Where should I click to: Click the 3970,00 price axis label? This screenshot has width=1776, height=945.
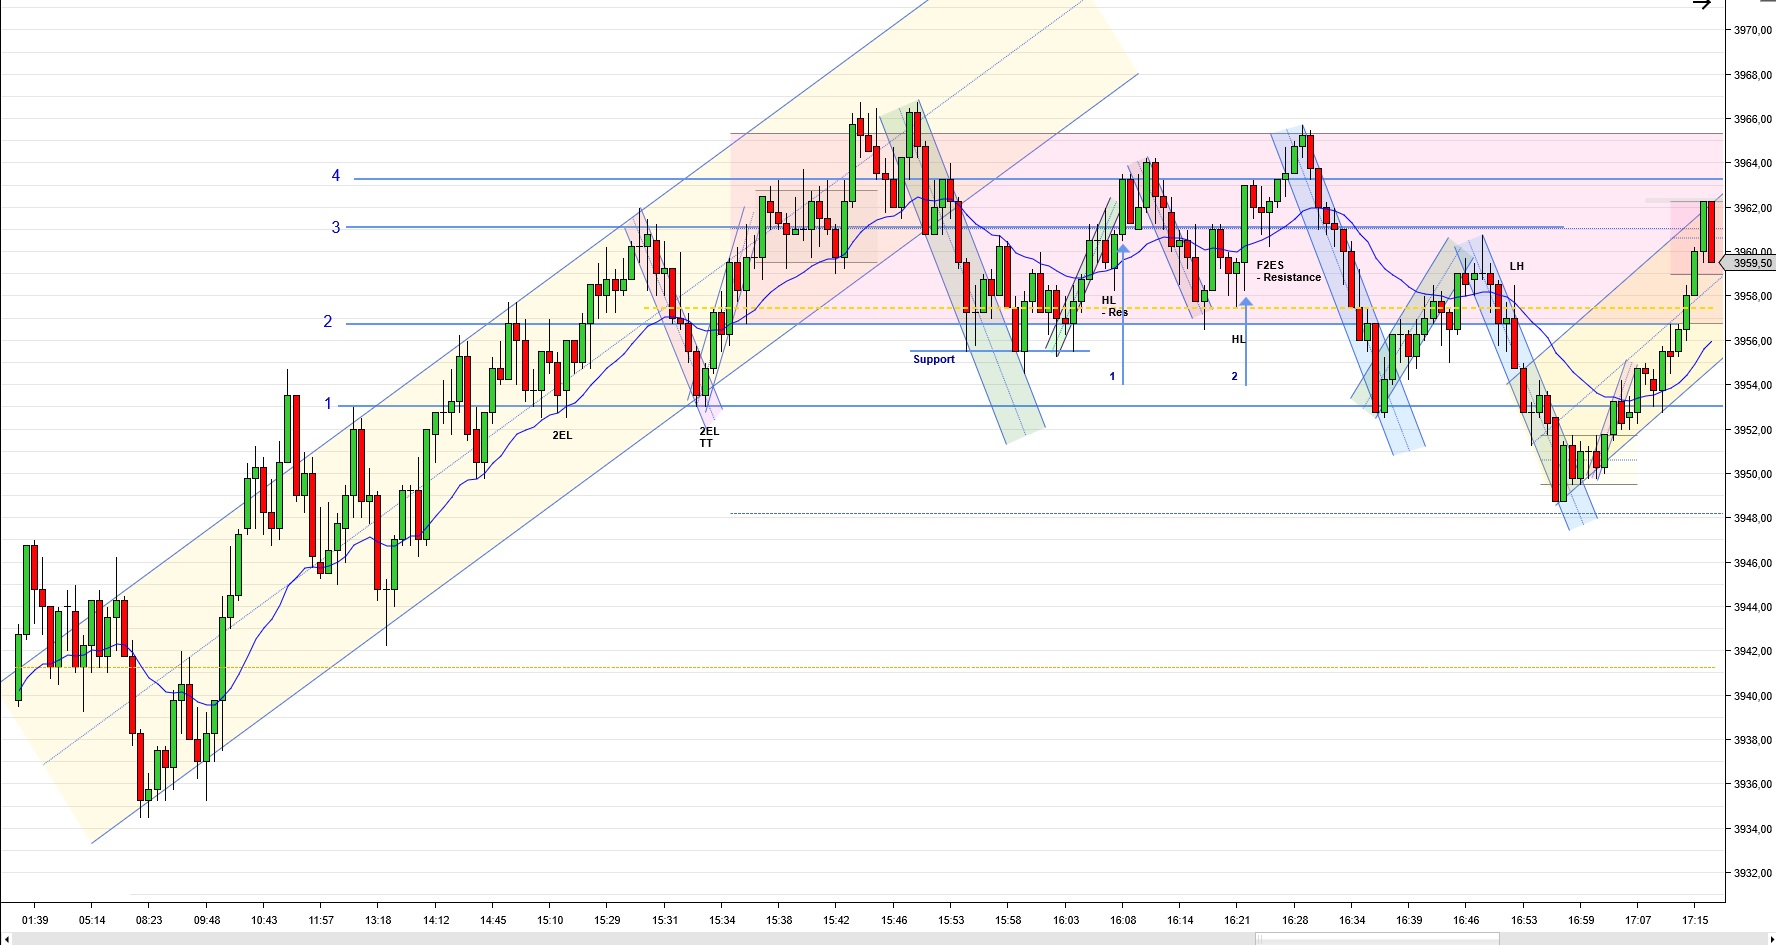point(1752,31)
